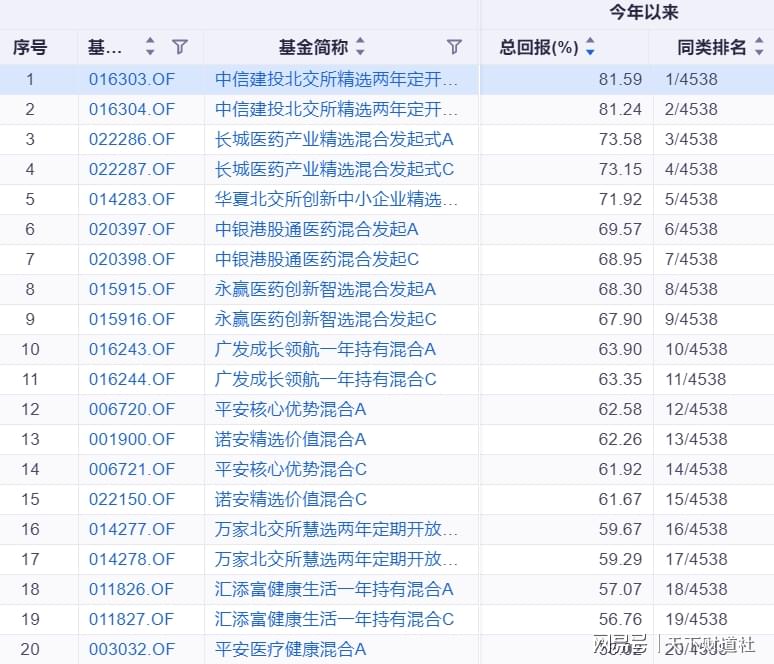Screen dimensions: 774x664
Task: Select rank cell 10/4538
Action: pyautogui.click(x=696, y=350)
